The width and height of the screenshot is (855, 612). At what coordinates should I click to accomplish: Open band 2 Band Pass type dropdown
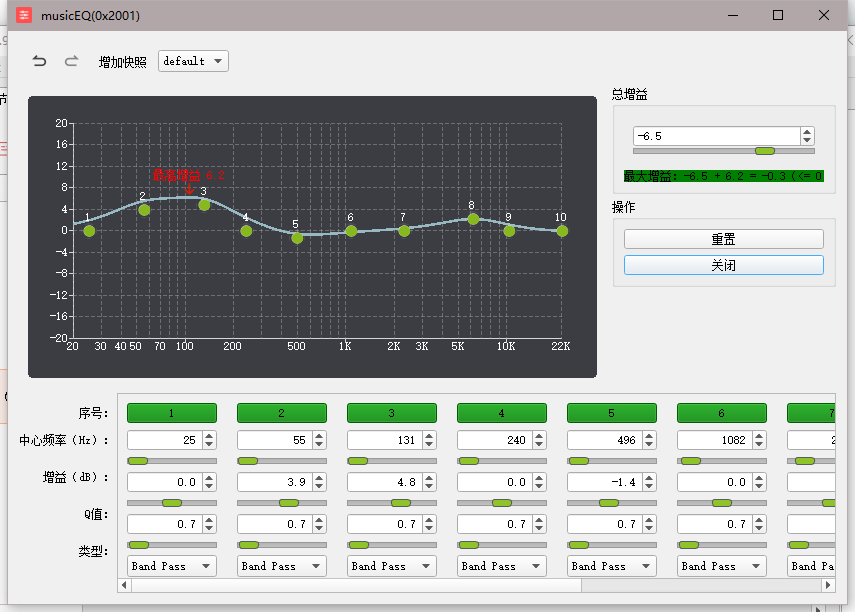pos(282,566)
